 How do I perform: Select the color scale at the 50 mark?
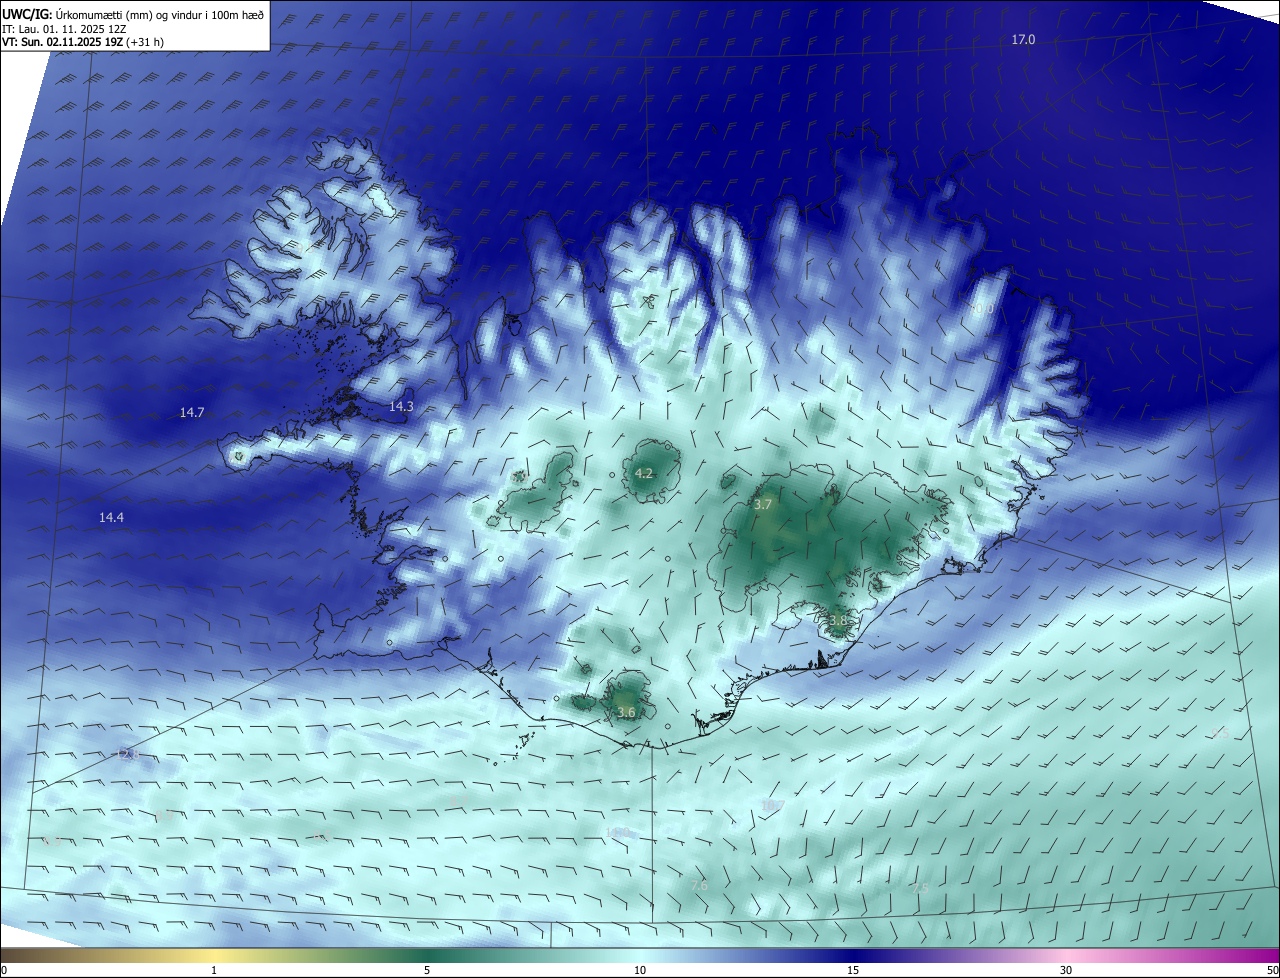1272,970
